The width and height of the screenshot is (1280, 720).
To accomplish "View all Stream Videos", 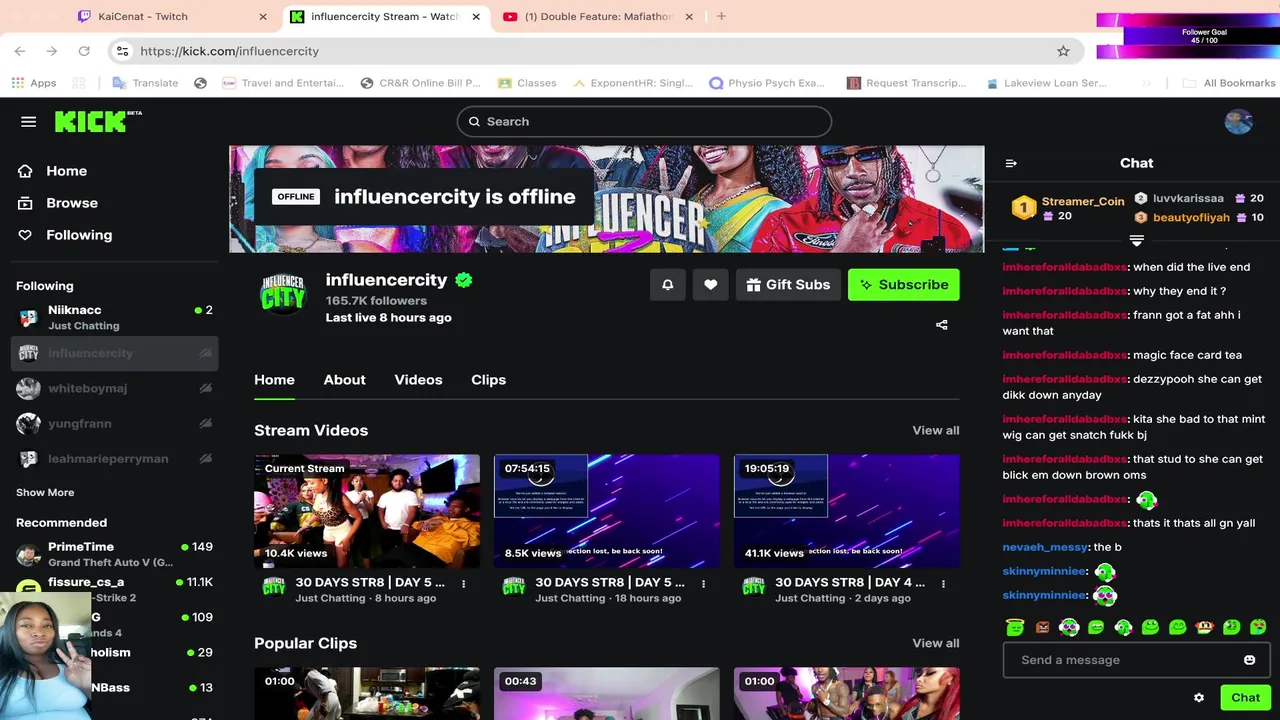I will pyautogui.click(x=935, y=430).
